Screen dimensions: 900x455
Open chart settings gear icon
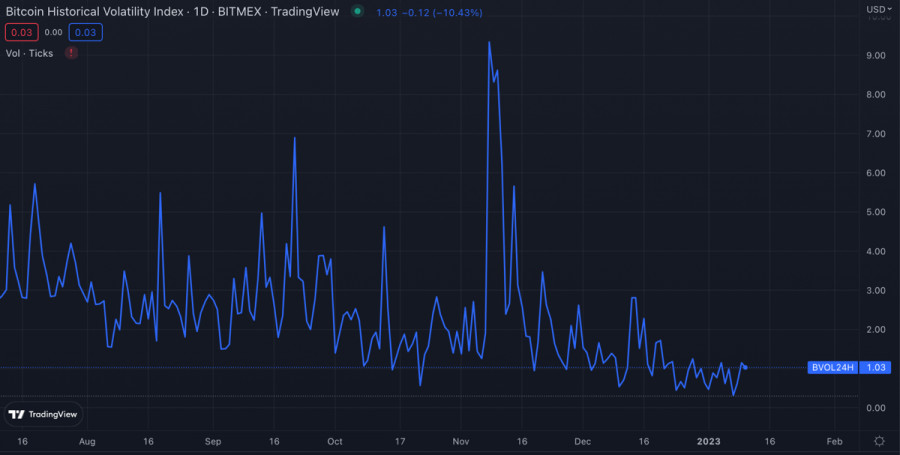coord(878,441)
